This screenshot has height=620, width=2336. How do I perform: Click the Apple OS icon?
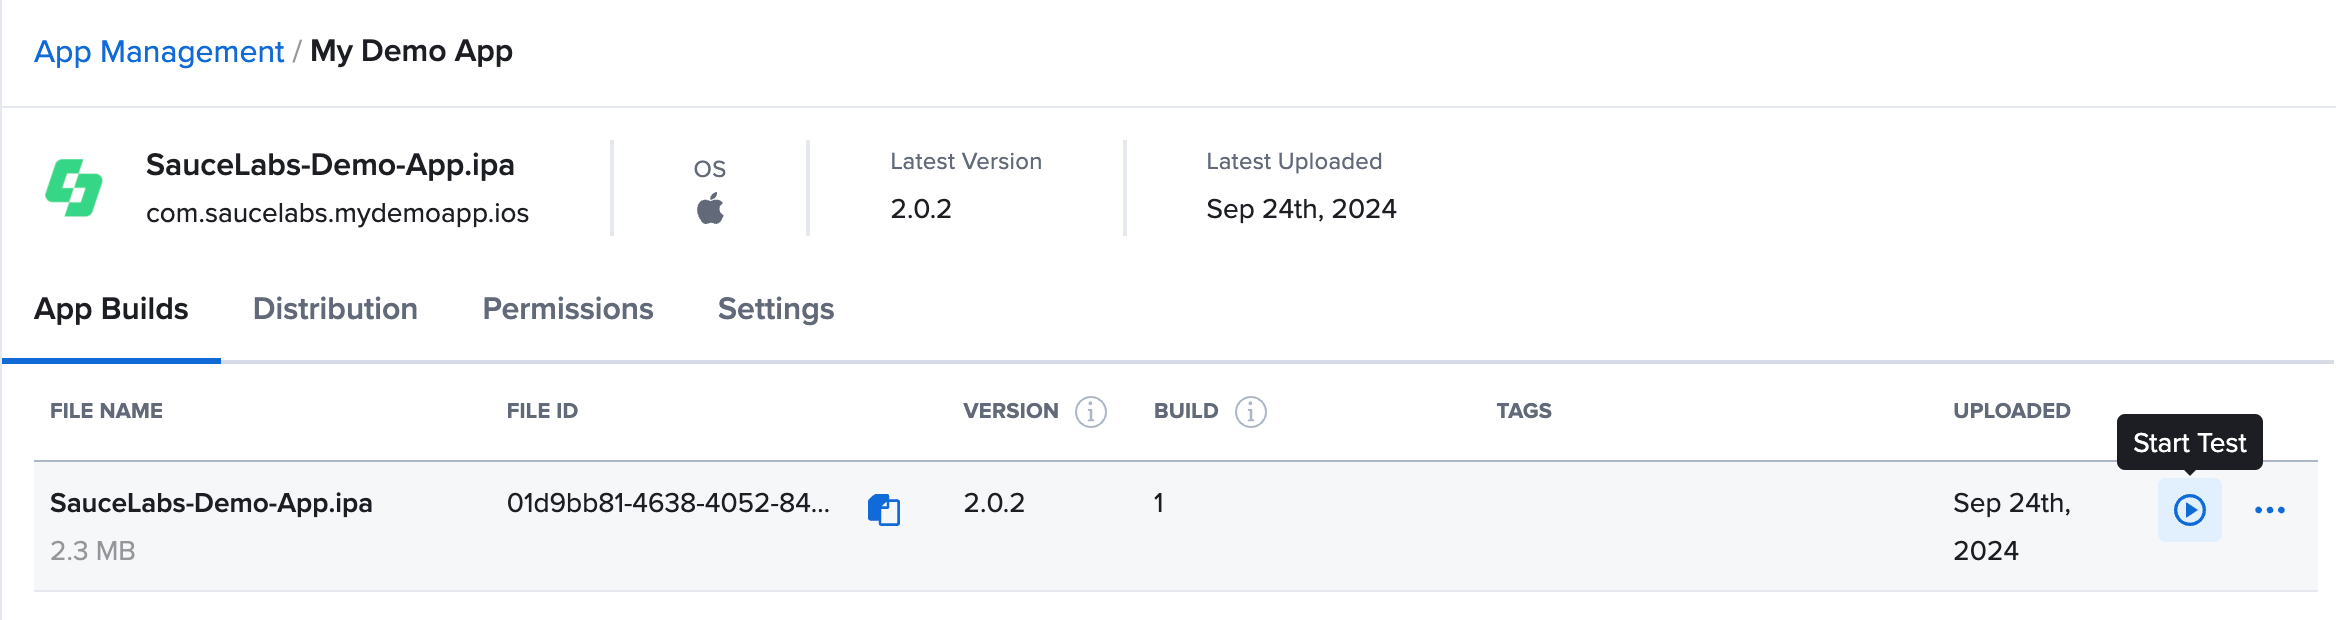tap(710, 209)
